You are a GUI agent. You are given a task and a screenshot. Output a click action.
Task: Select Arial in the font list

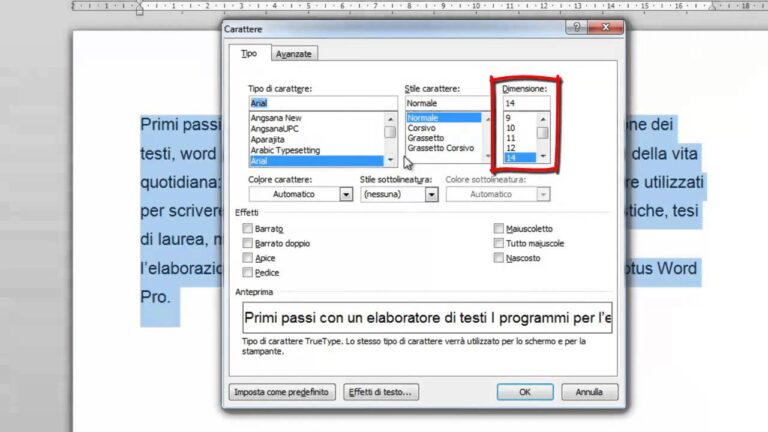pos(316,161)
